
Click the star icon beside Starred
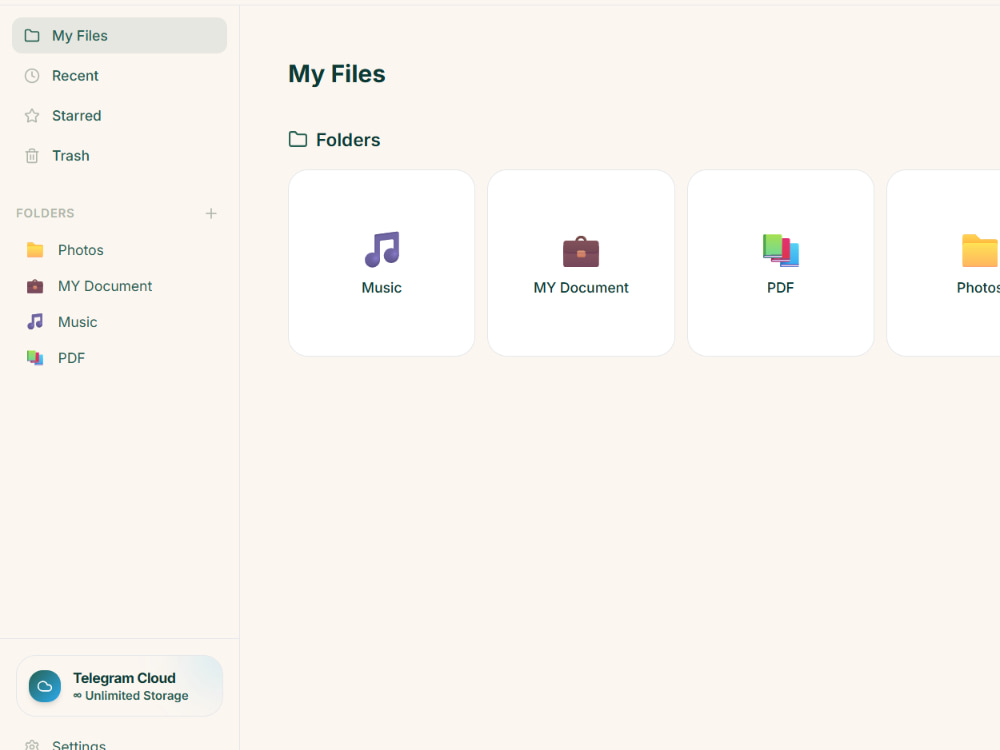(32, 115)
